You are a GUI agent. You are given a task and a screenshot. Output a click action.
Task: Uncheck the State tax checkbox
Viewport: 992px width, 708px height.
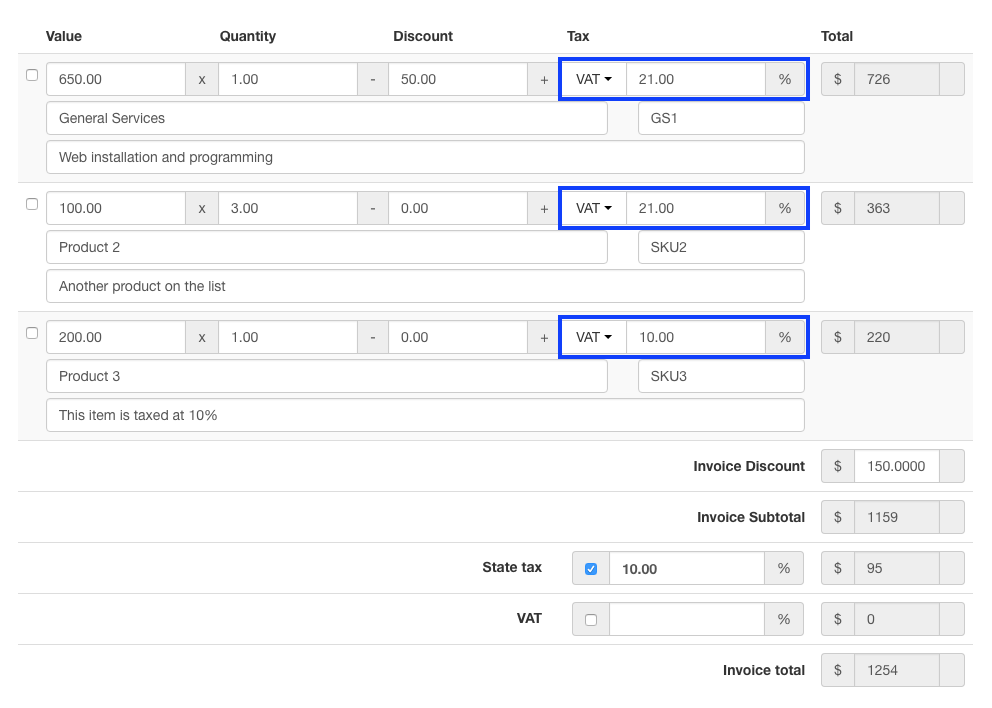tap(591, 569)
